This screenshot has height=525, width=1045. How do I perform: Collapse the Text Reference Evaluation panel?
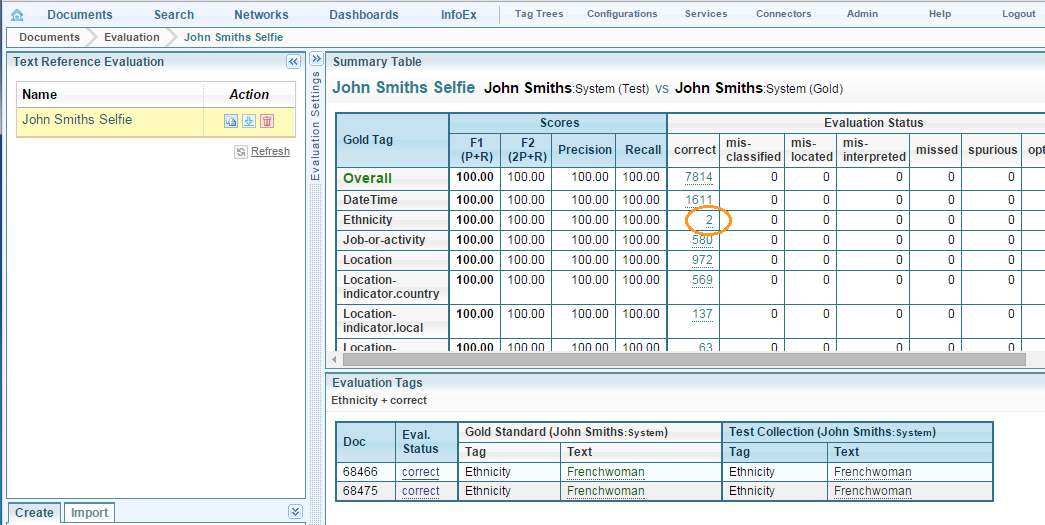tap(294, 62)
